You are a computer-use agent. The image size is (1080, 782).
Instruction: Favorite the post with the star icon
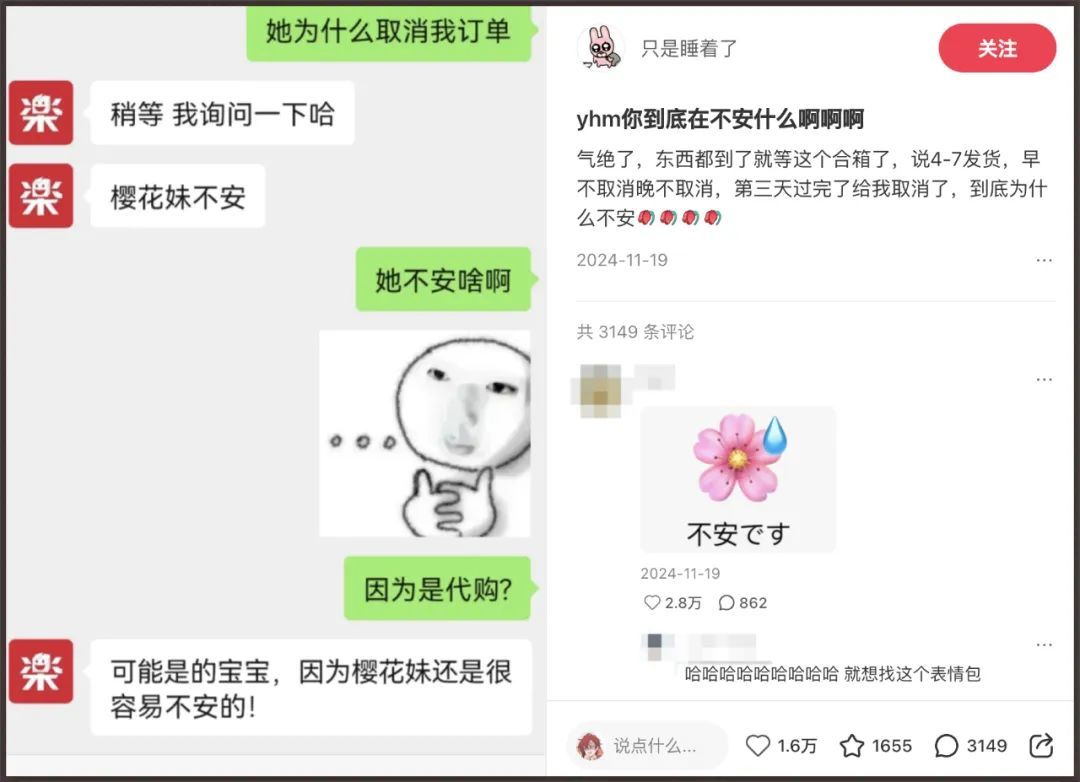(851, 745)
